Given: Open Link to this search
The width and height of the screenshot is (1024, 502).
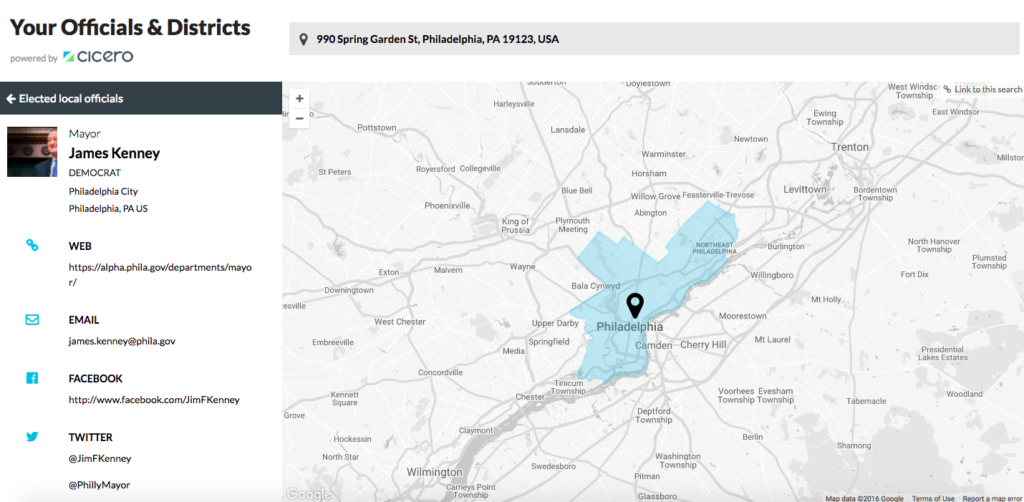Looking at the screenshot, I should [983, 89].
